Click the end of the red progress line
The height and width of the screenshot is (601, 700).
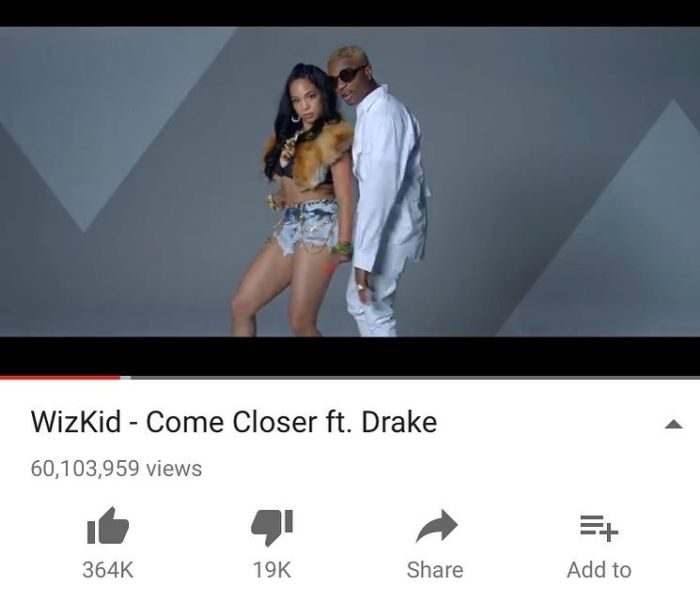pos(119,378)
